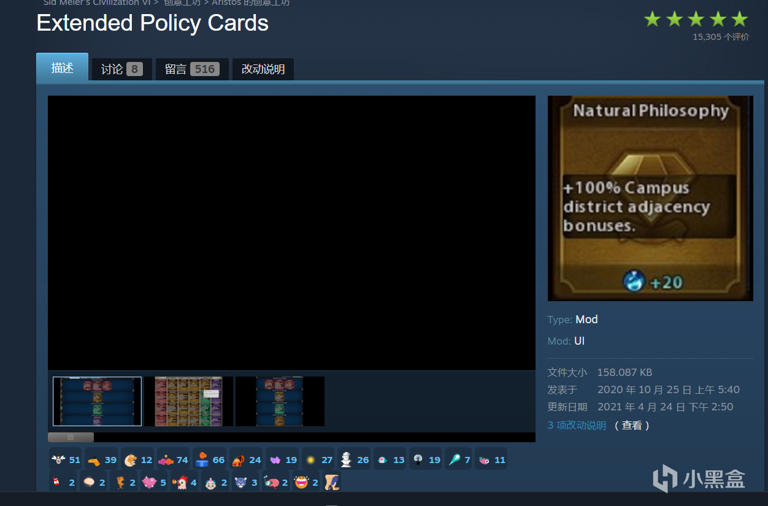Screen dimensions: 768x506
Task: Click the (查看) link
Action: click(x=632, y=425)
